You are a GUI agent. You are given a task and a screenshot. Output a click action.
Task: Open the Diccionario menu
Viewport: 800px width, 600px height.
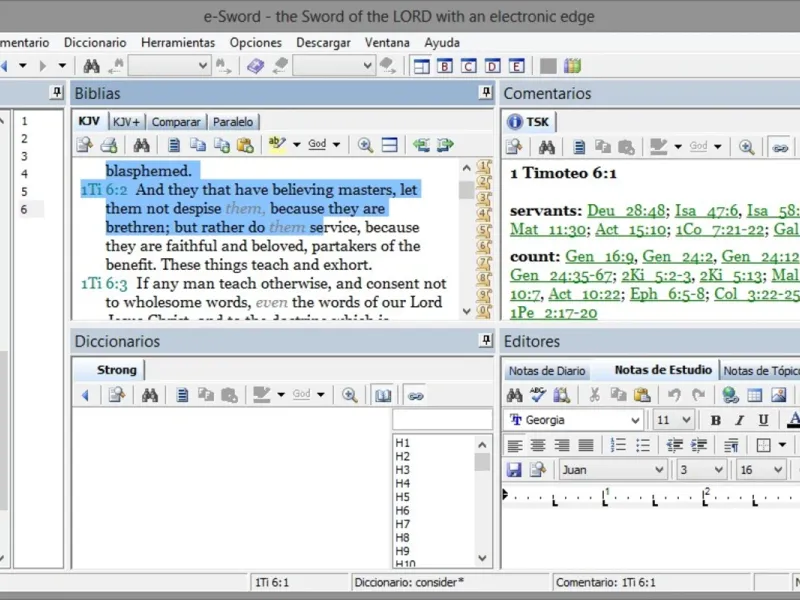click(95, 42)
